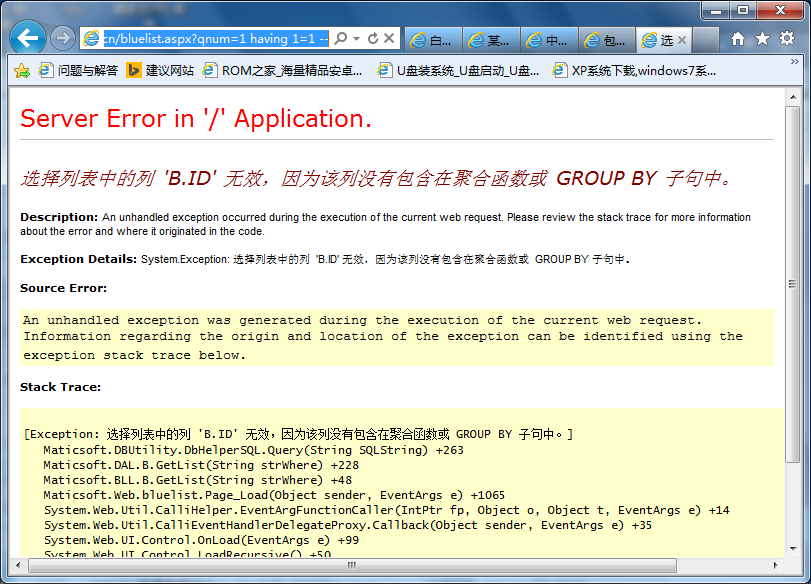This screenshot has height=584, width=811.
Task: Stop loading with the X icon
Action: point(389,38)
